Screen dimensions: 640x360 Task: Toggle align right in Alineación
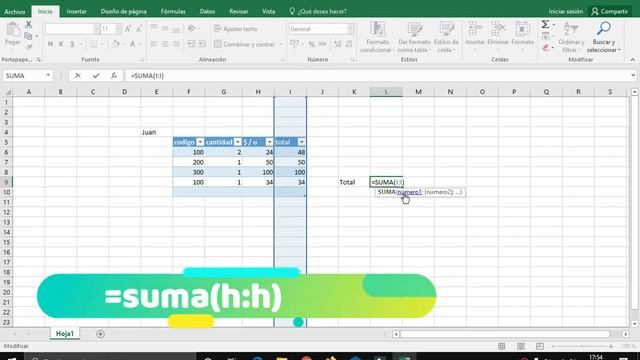[x=176, y=44]
